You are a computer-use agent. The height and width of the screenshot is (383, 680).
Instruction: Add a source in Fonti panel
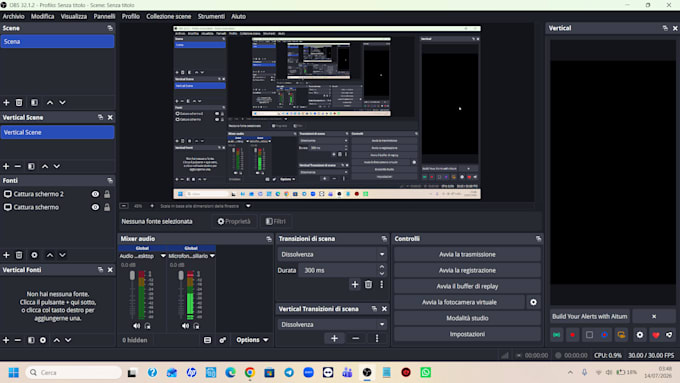pos(6,255)
